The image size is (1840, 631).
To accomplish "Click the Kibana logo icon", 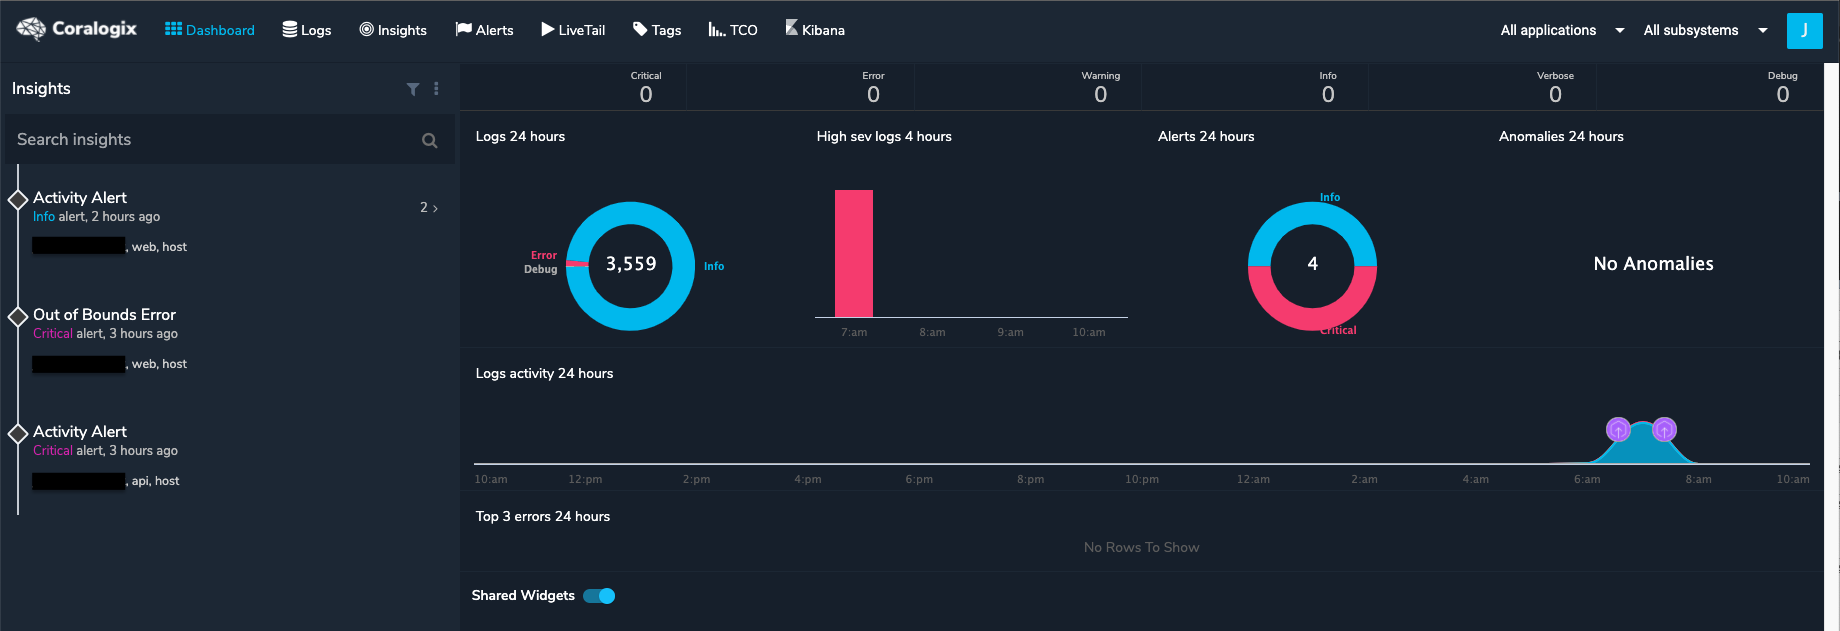I will pyautogui.click(x=792, y=27).
